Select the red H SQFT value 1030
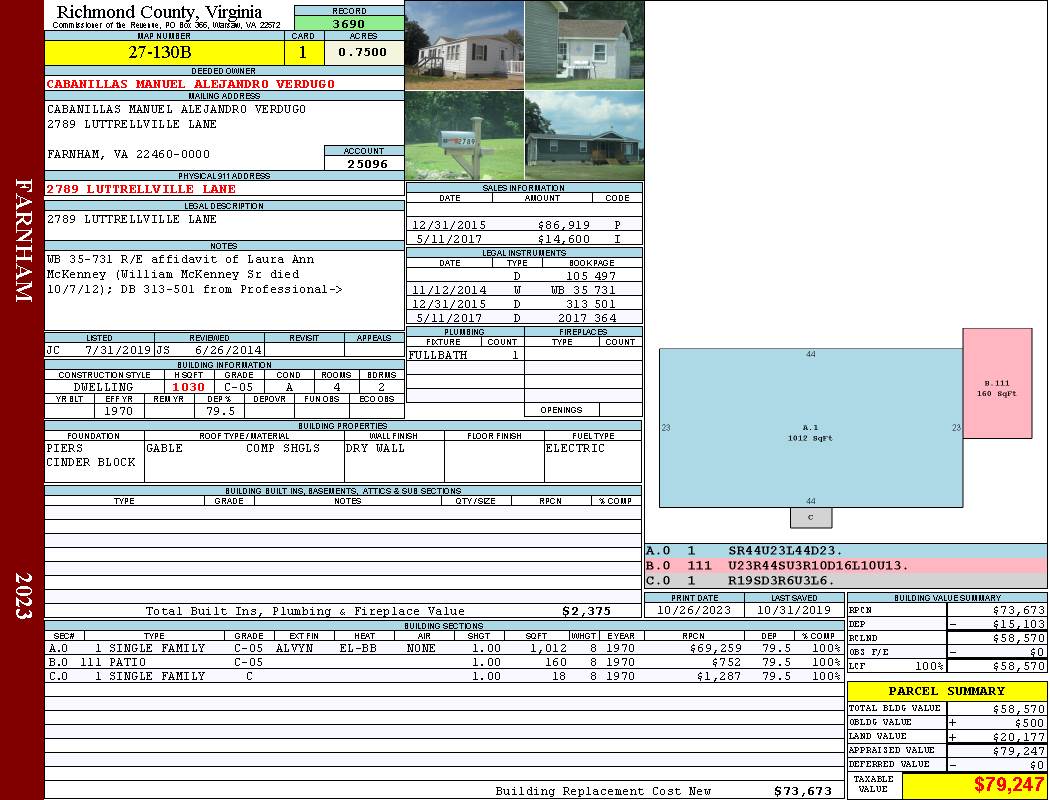Screen dimensions: 1050x800 [188, 387]
